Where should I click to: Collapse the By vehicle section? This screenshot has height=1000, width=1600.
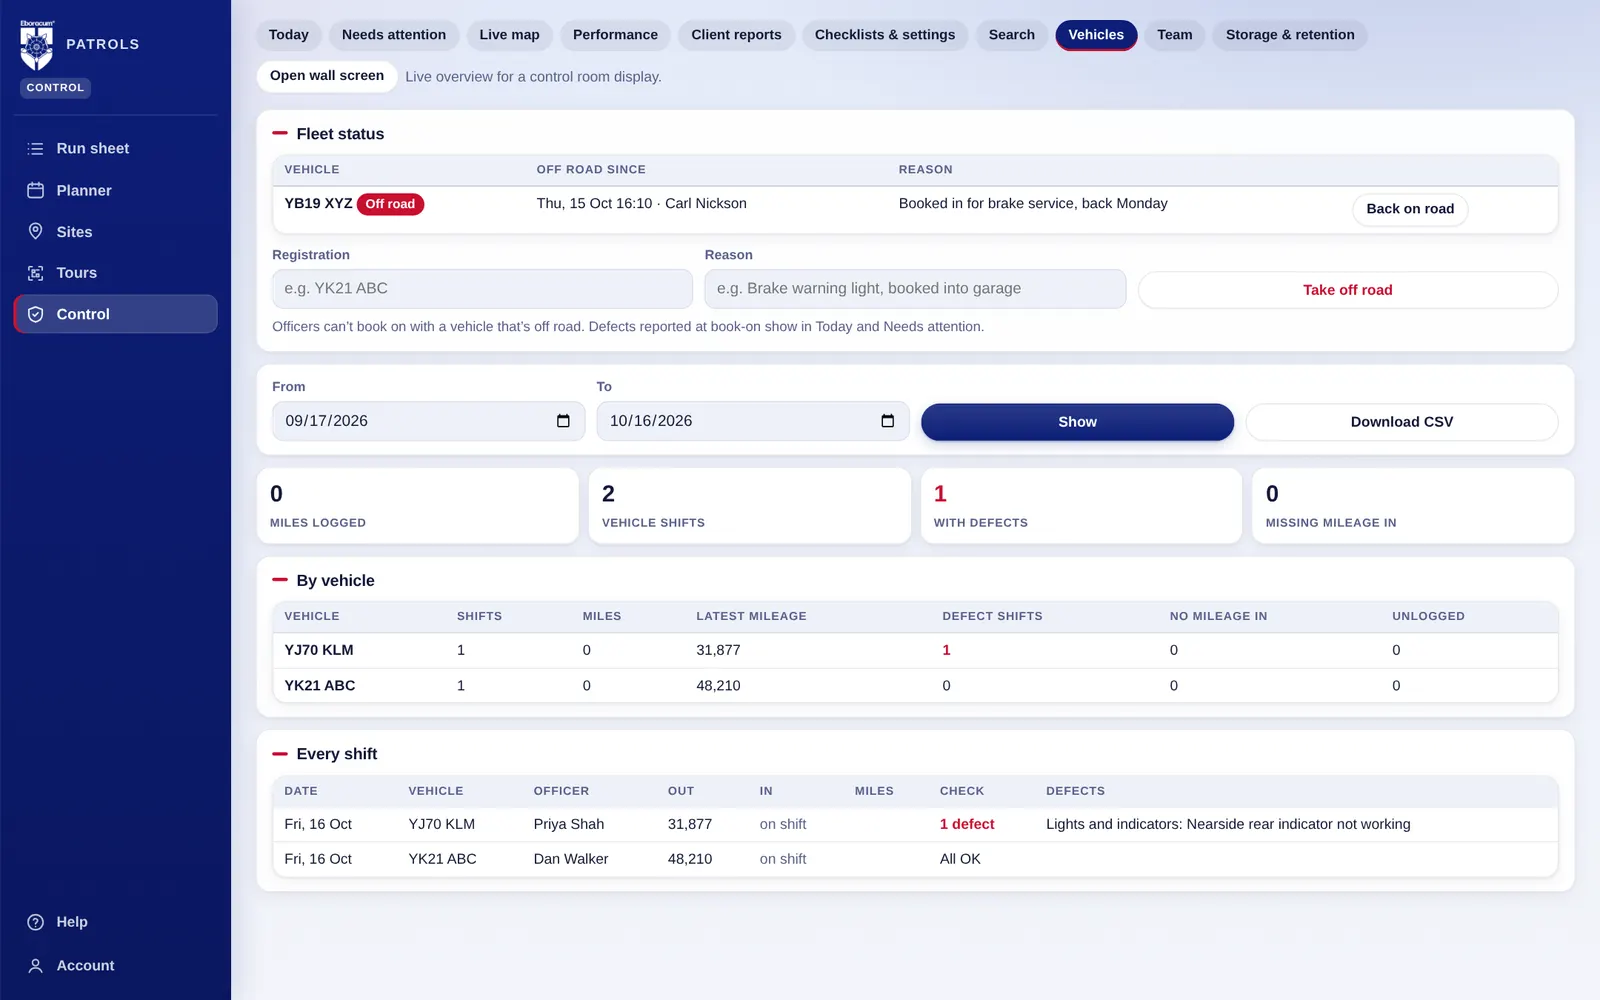click(x=280, y=580)
